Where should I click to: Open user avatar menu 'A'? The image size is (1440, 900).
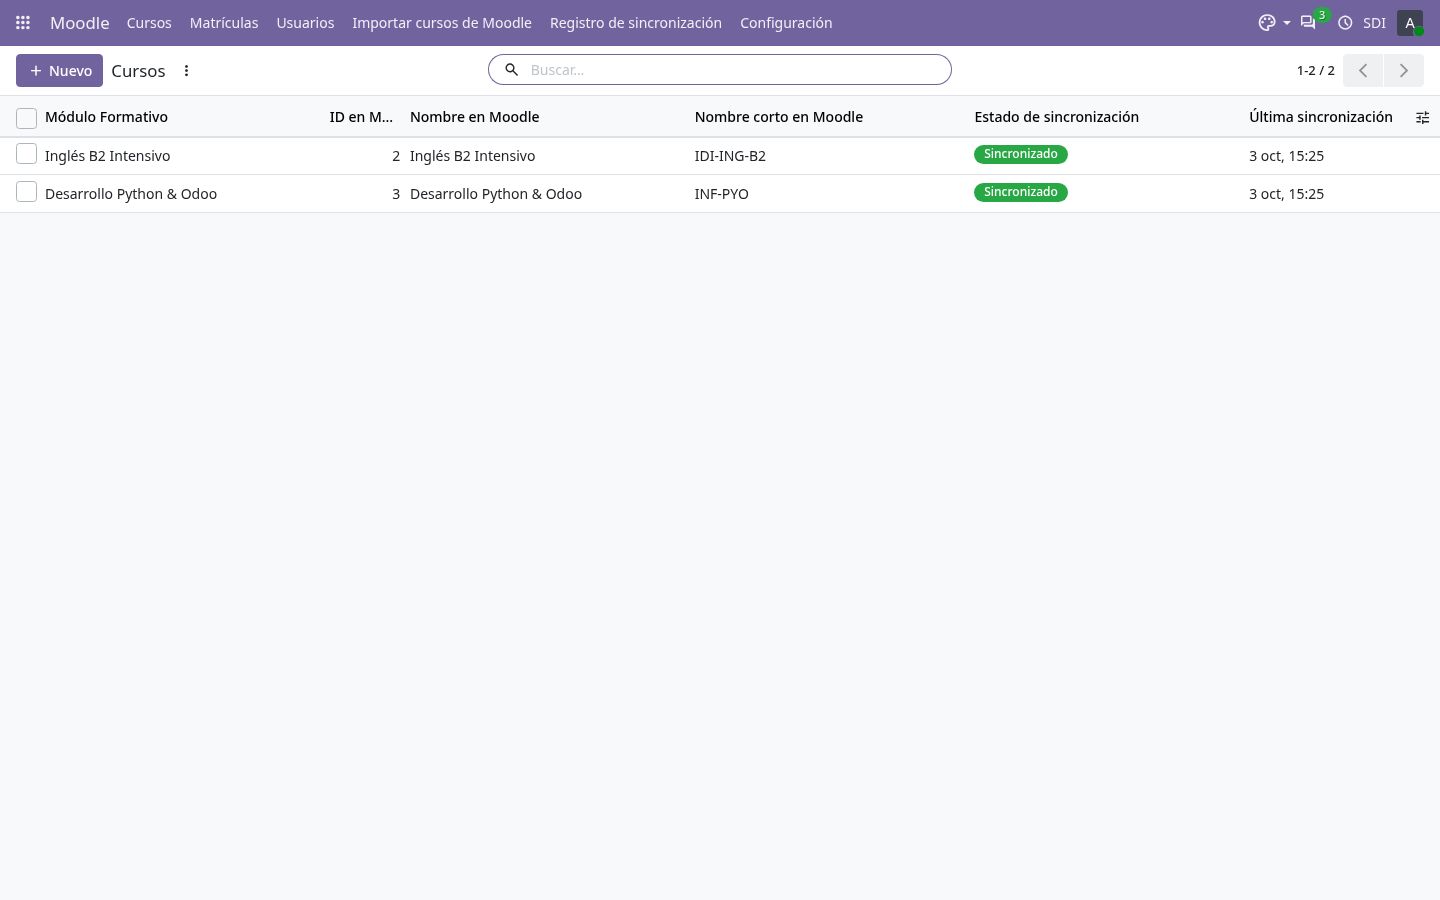coord(1410,22)
